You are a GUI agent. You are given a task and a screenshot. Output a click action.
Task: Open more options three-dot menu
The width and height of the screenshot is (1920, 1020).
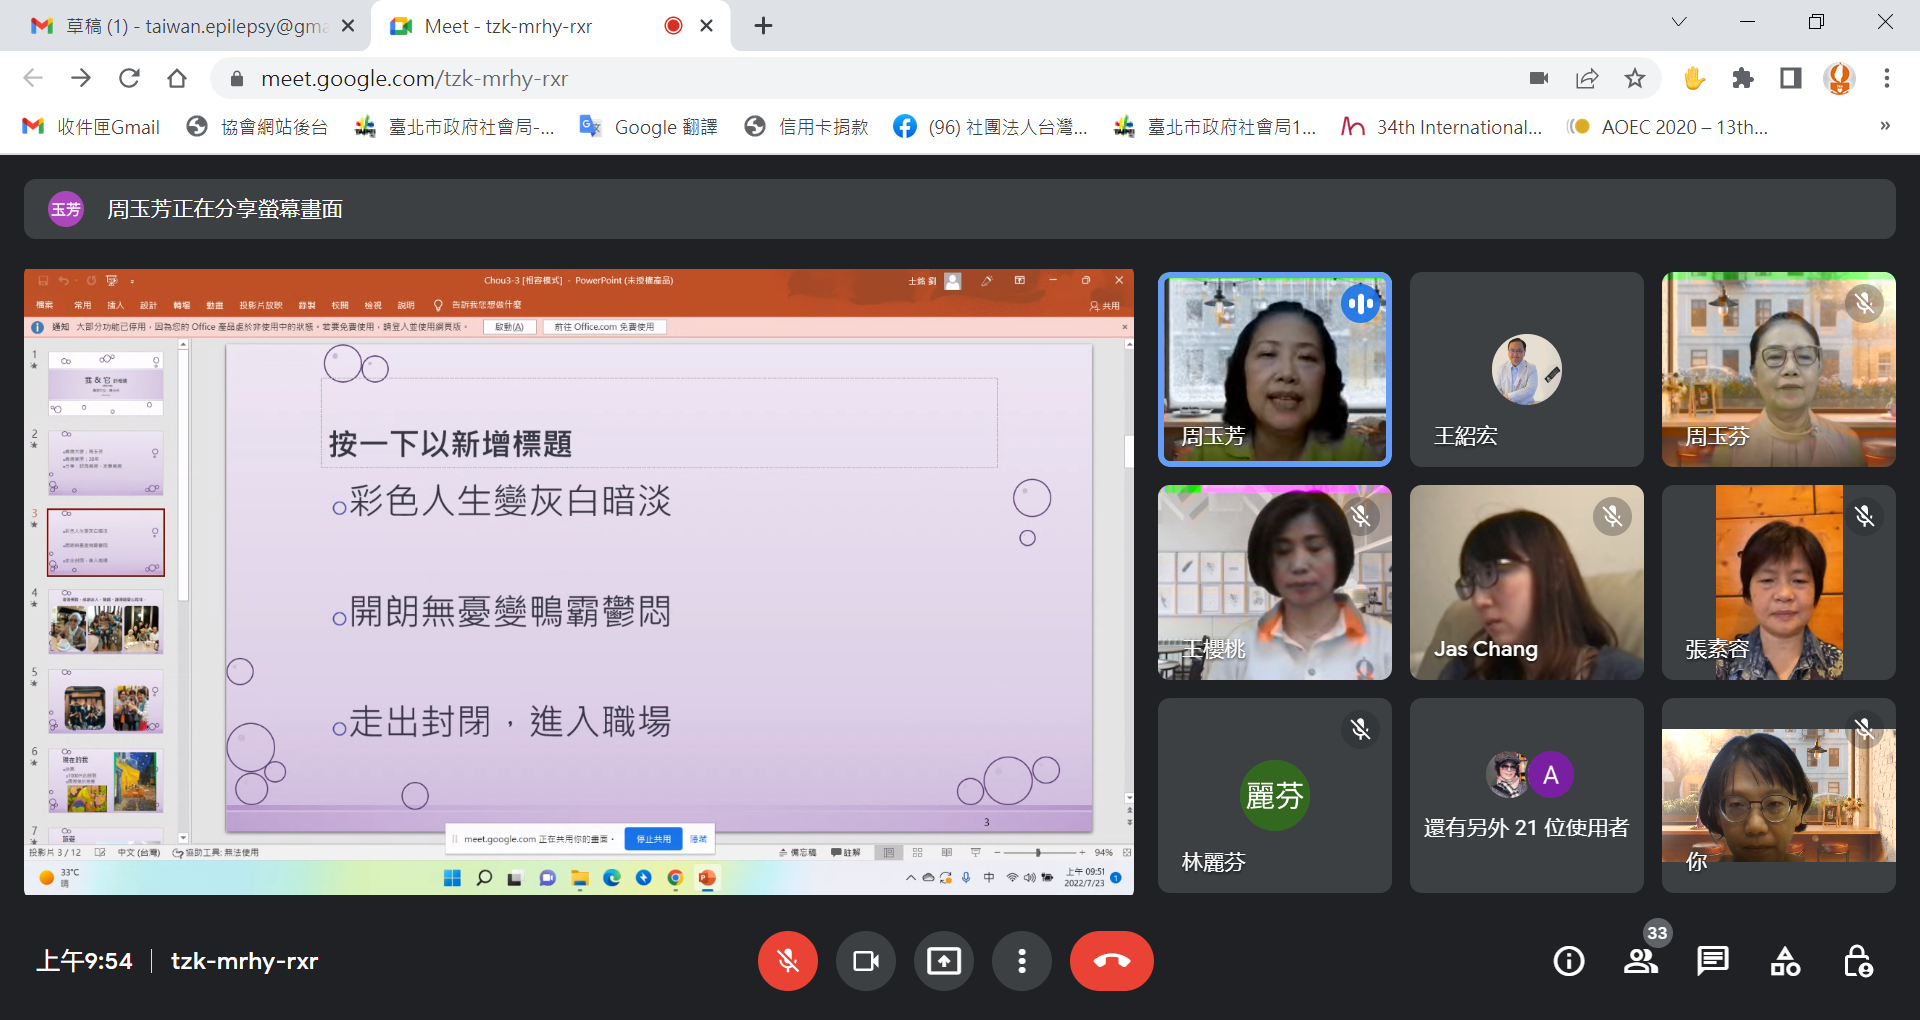pos(1021,961)
